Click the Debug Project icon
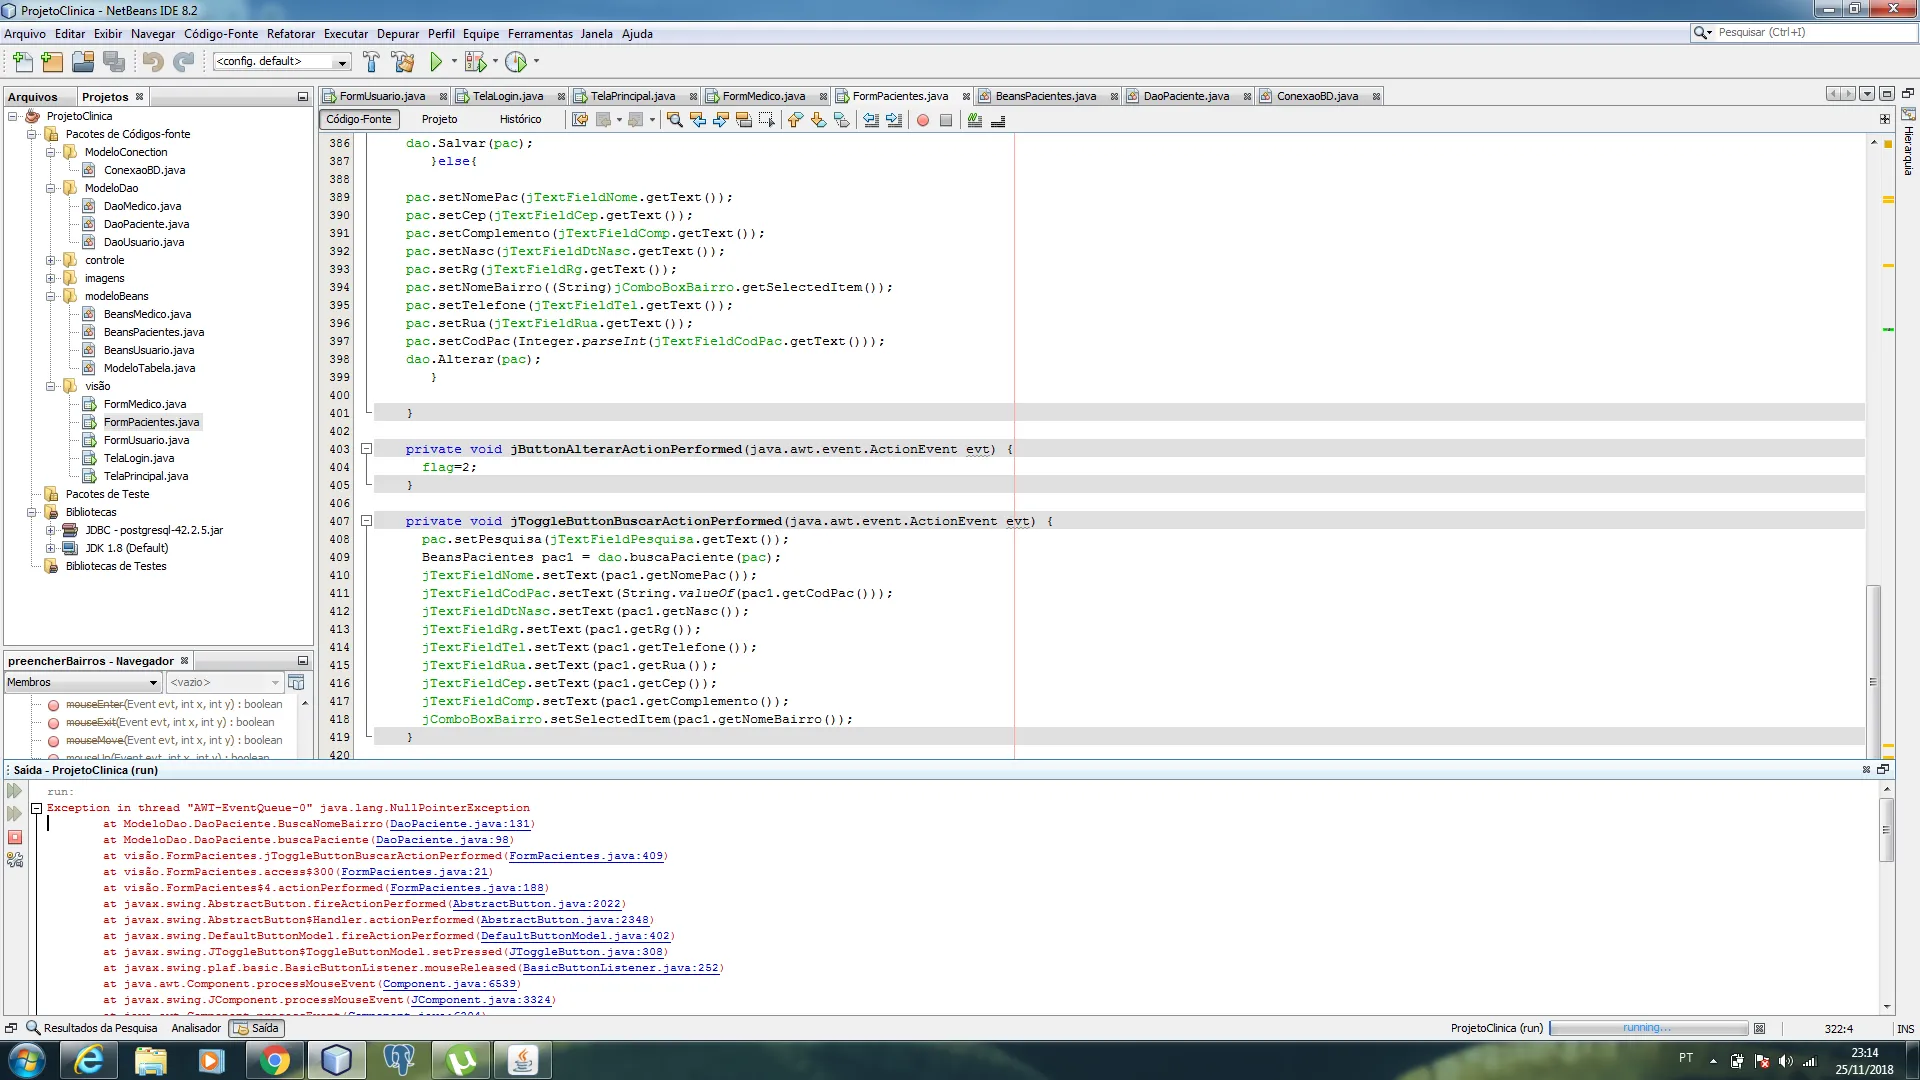 click(475, 62)
